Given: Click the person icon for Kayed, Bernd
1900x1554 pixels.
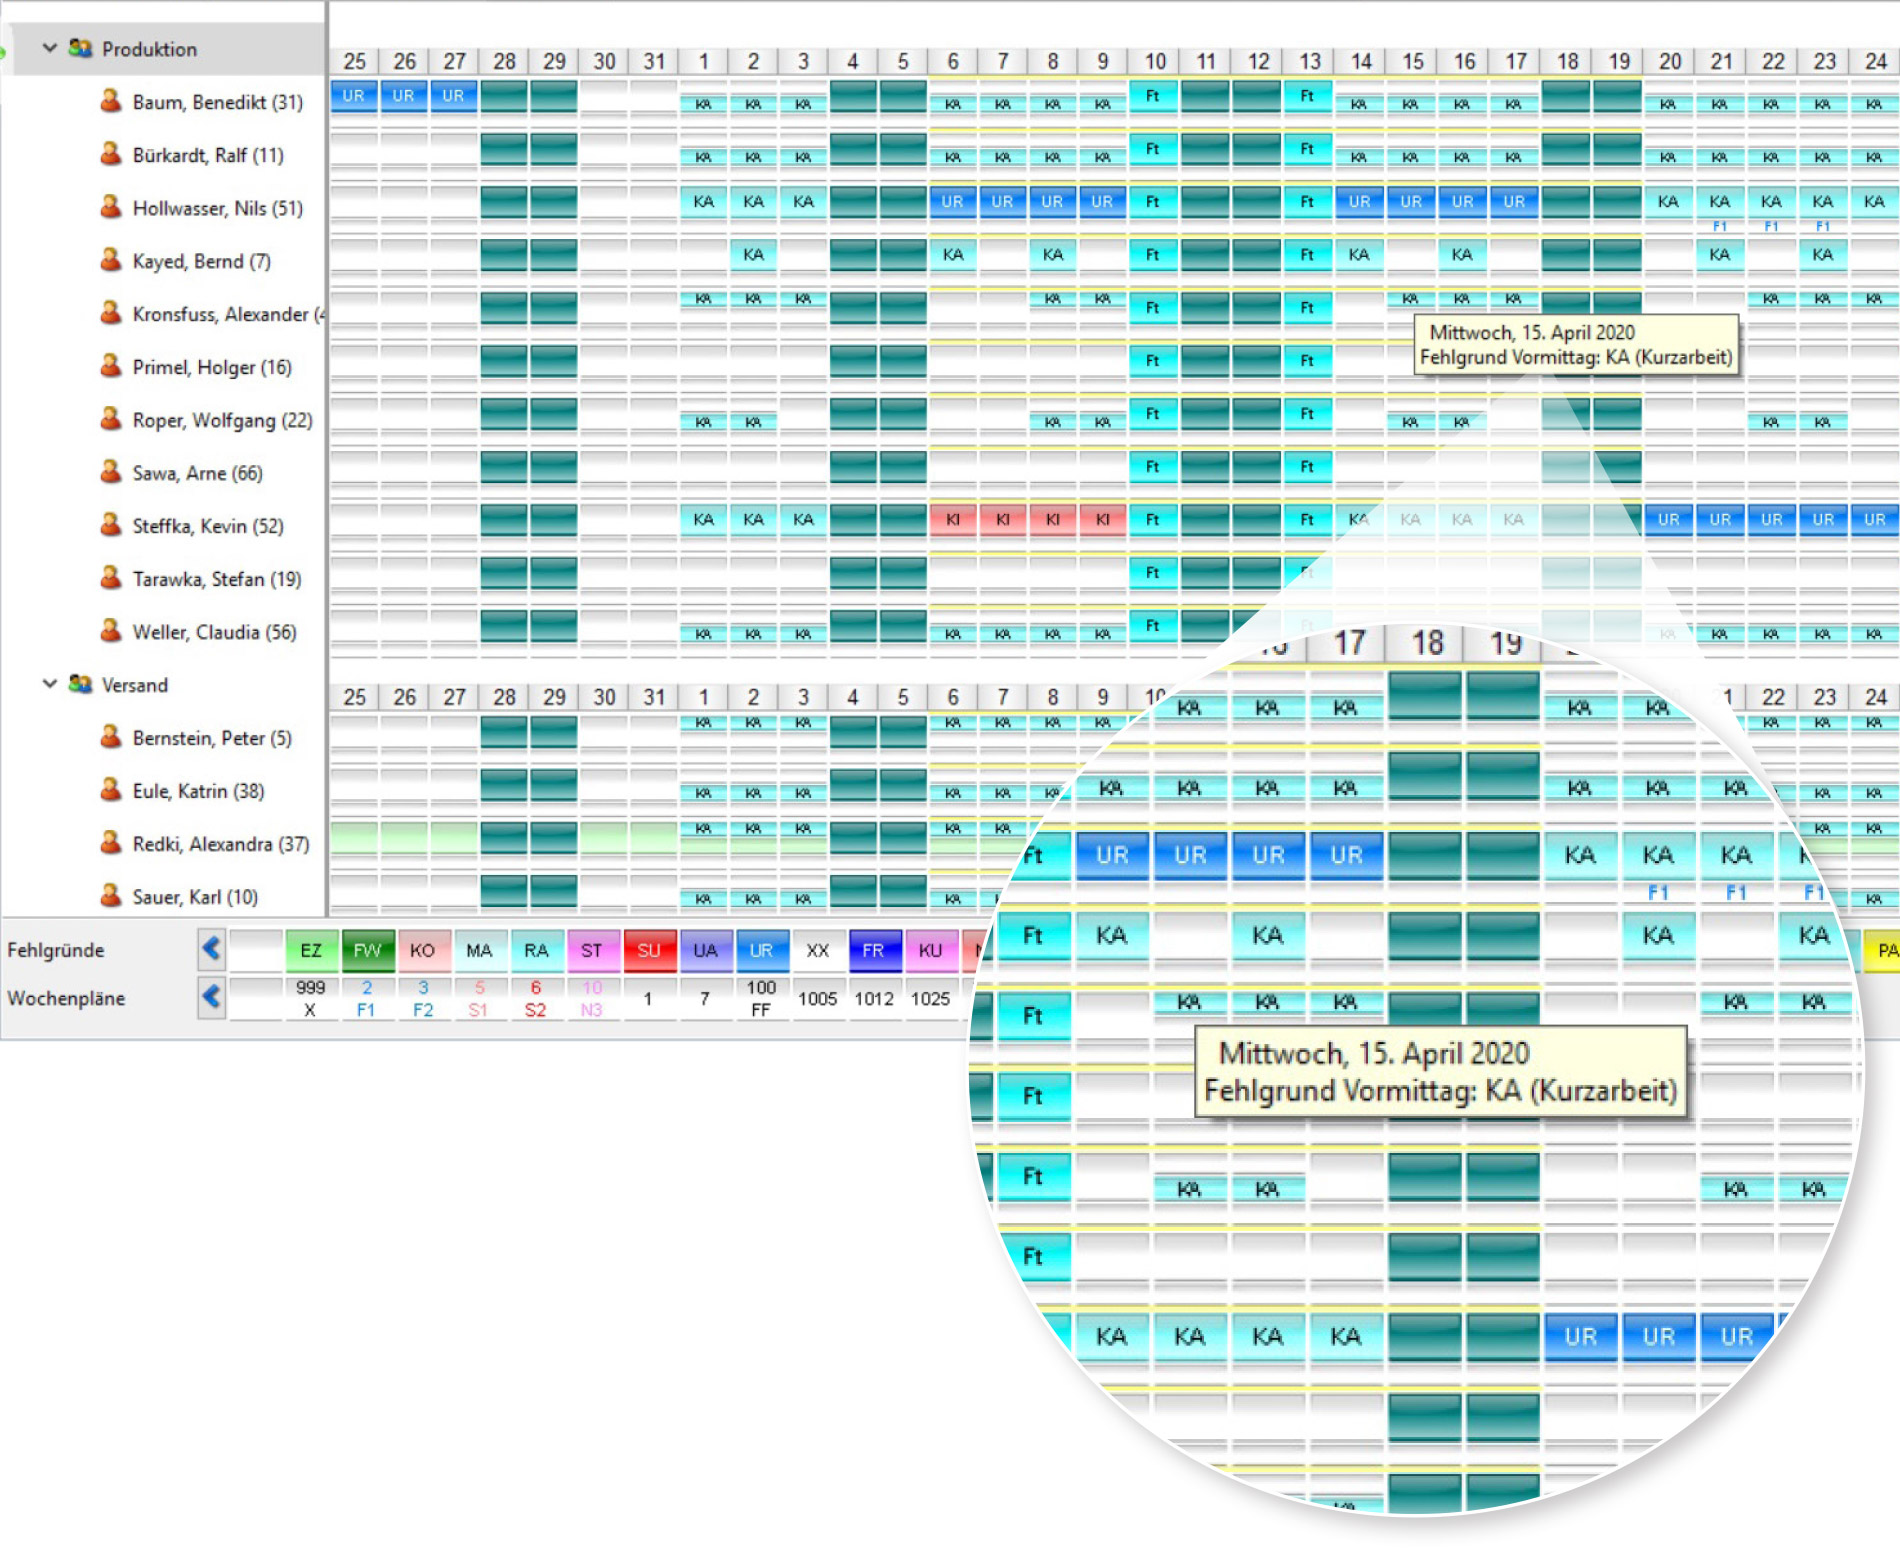Looking at the screenshot, I should (x=111, y=260).
